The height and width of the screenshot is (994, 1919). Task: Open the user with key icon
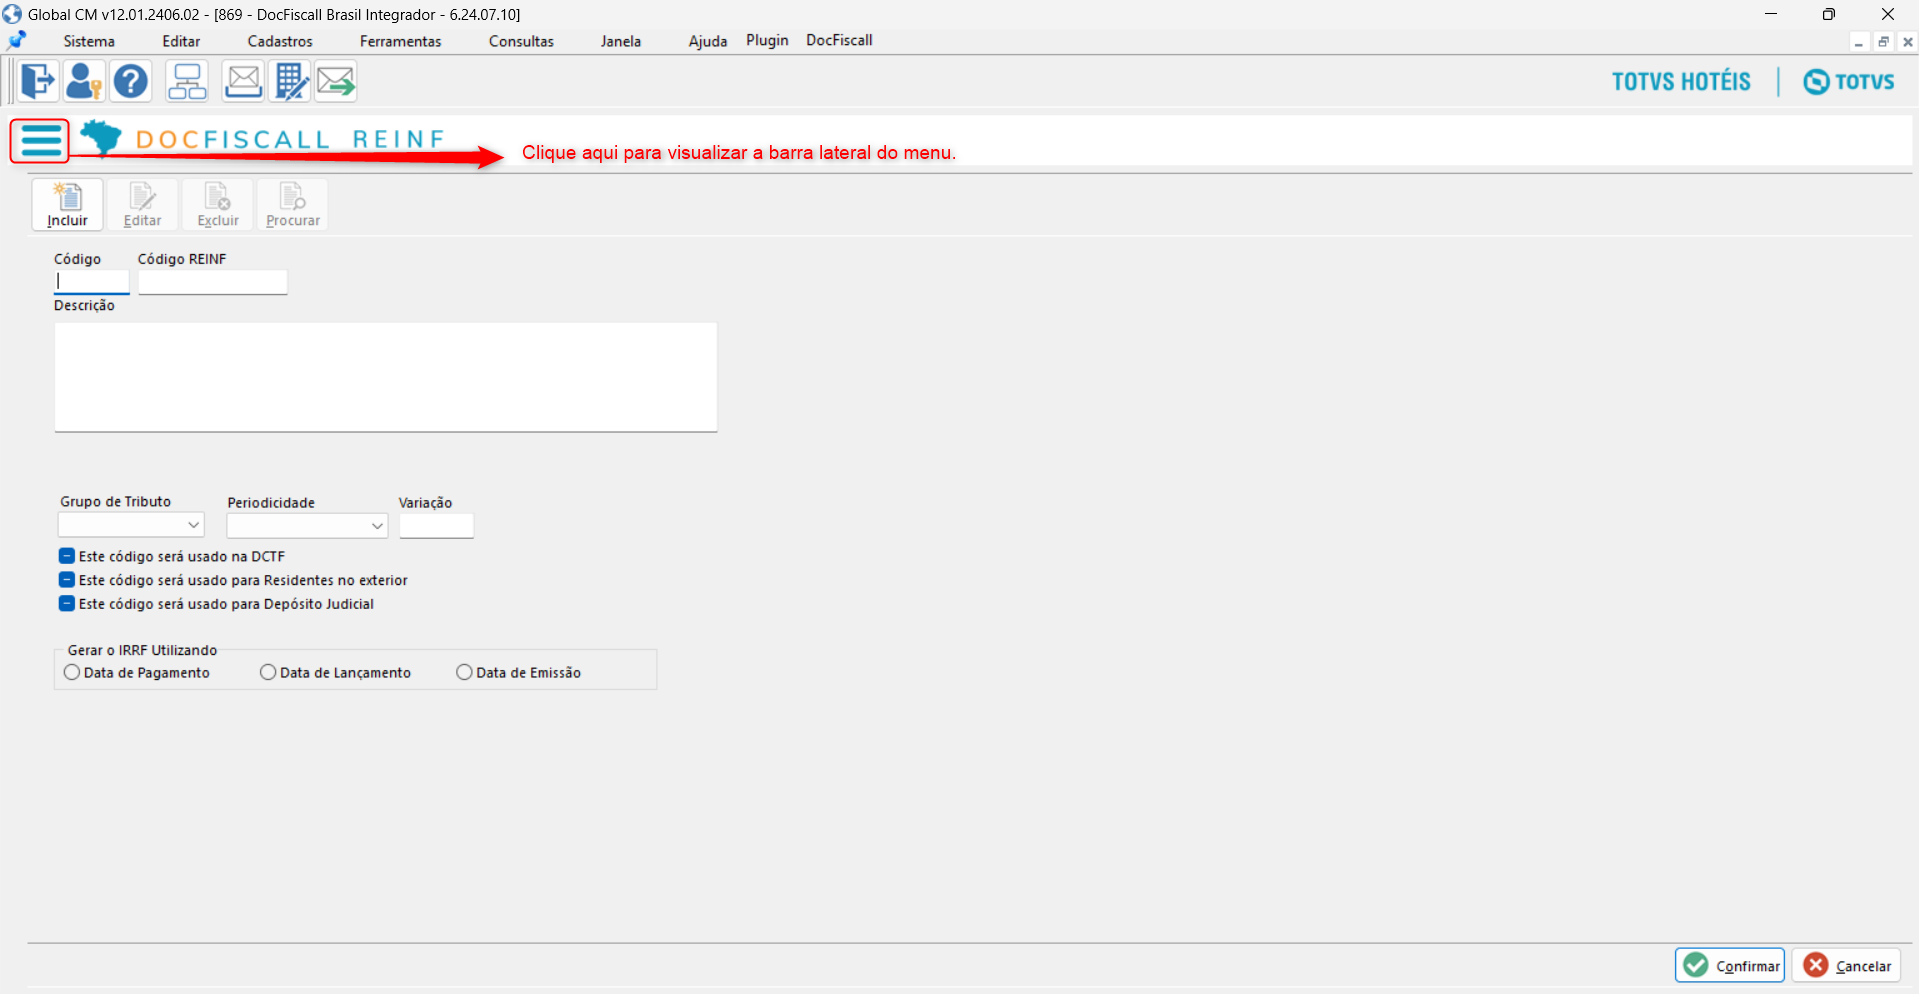pos(84,81)
